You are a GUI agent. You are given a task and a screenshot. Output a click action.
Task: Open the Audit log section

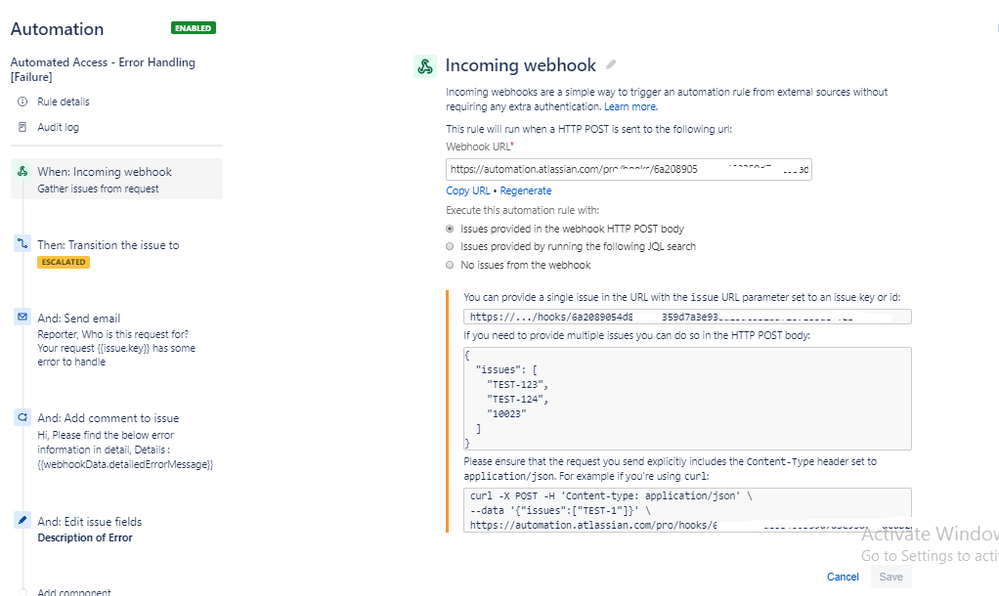pos(58,127)
